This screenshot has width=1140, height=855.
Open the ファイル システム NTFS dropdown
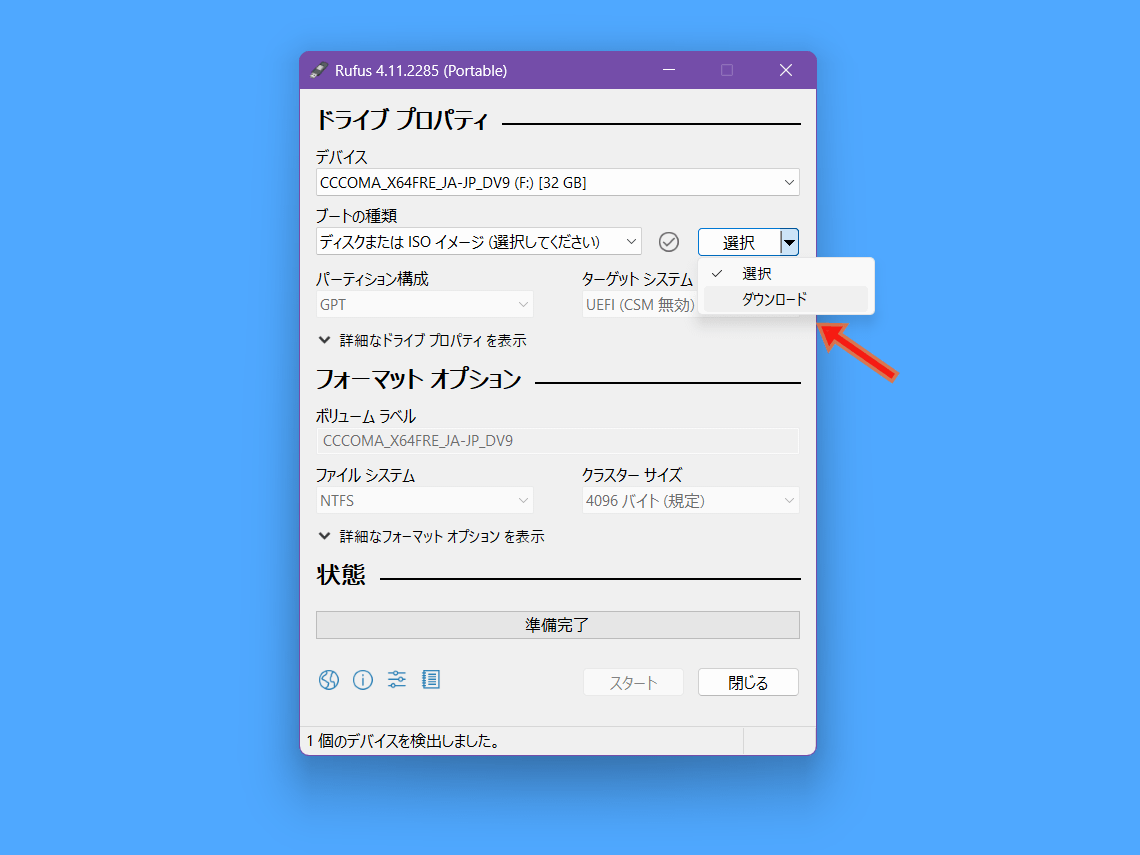pyautogui.click(x=424, y=501)
